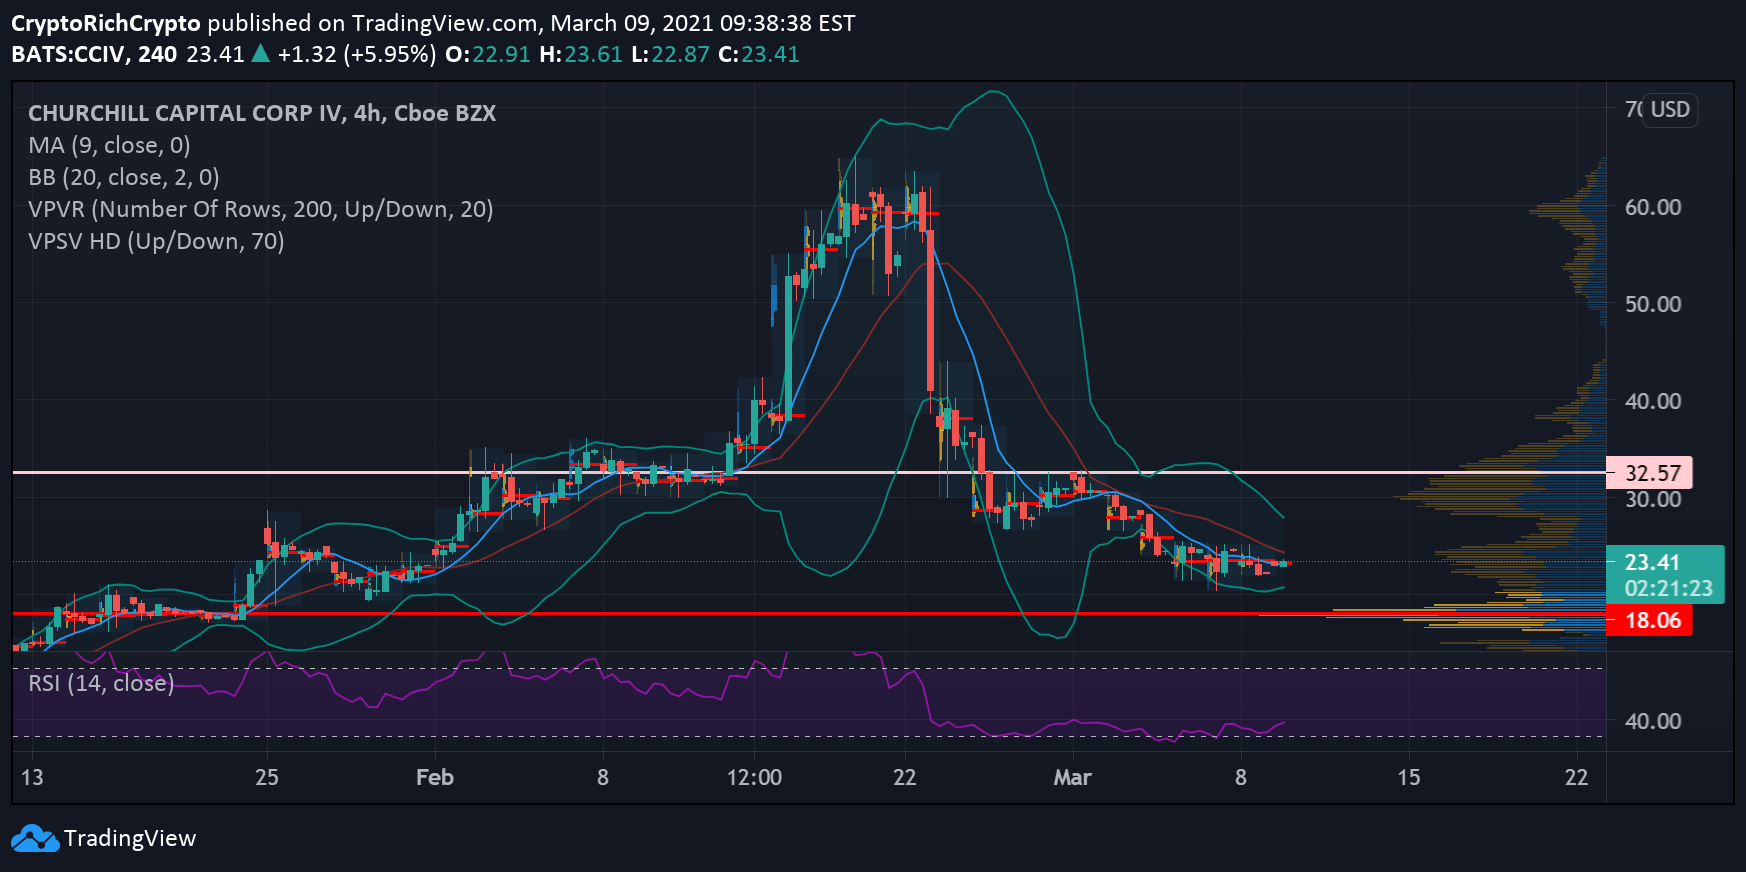1746x872 pixels.
Task: Select the RSI (14, close) label
Action: point(101,683)
